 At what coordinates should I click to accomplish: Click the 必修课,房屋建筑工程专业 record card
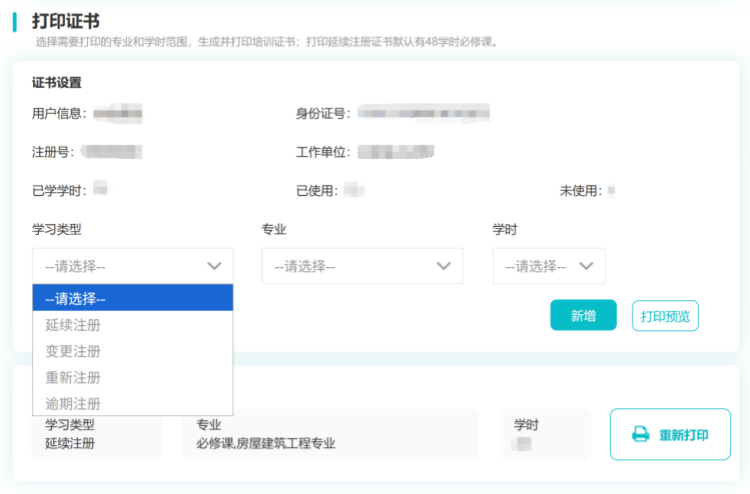click(335, 434)
